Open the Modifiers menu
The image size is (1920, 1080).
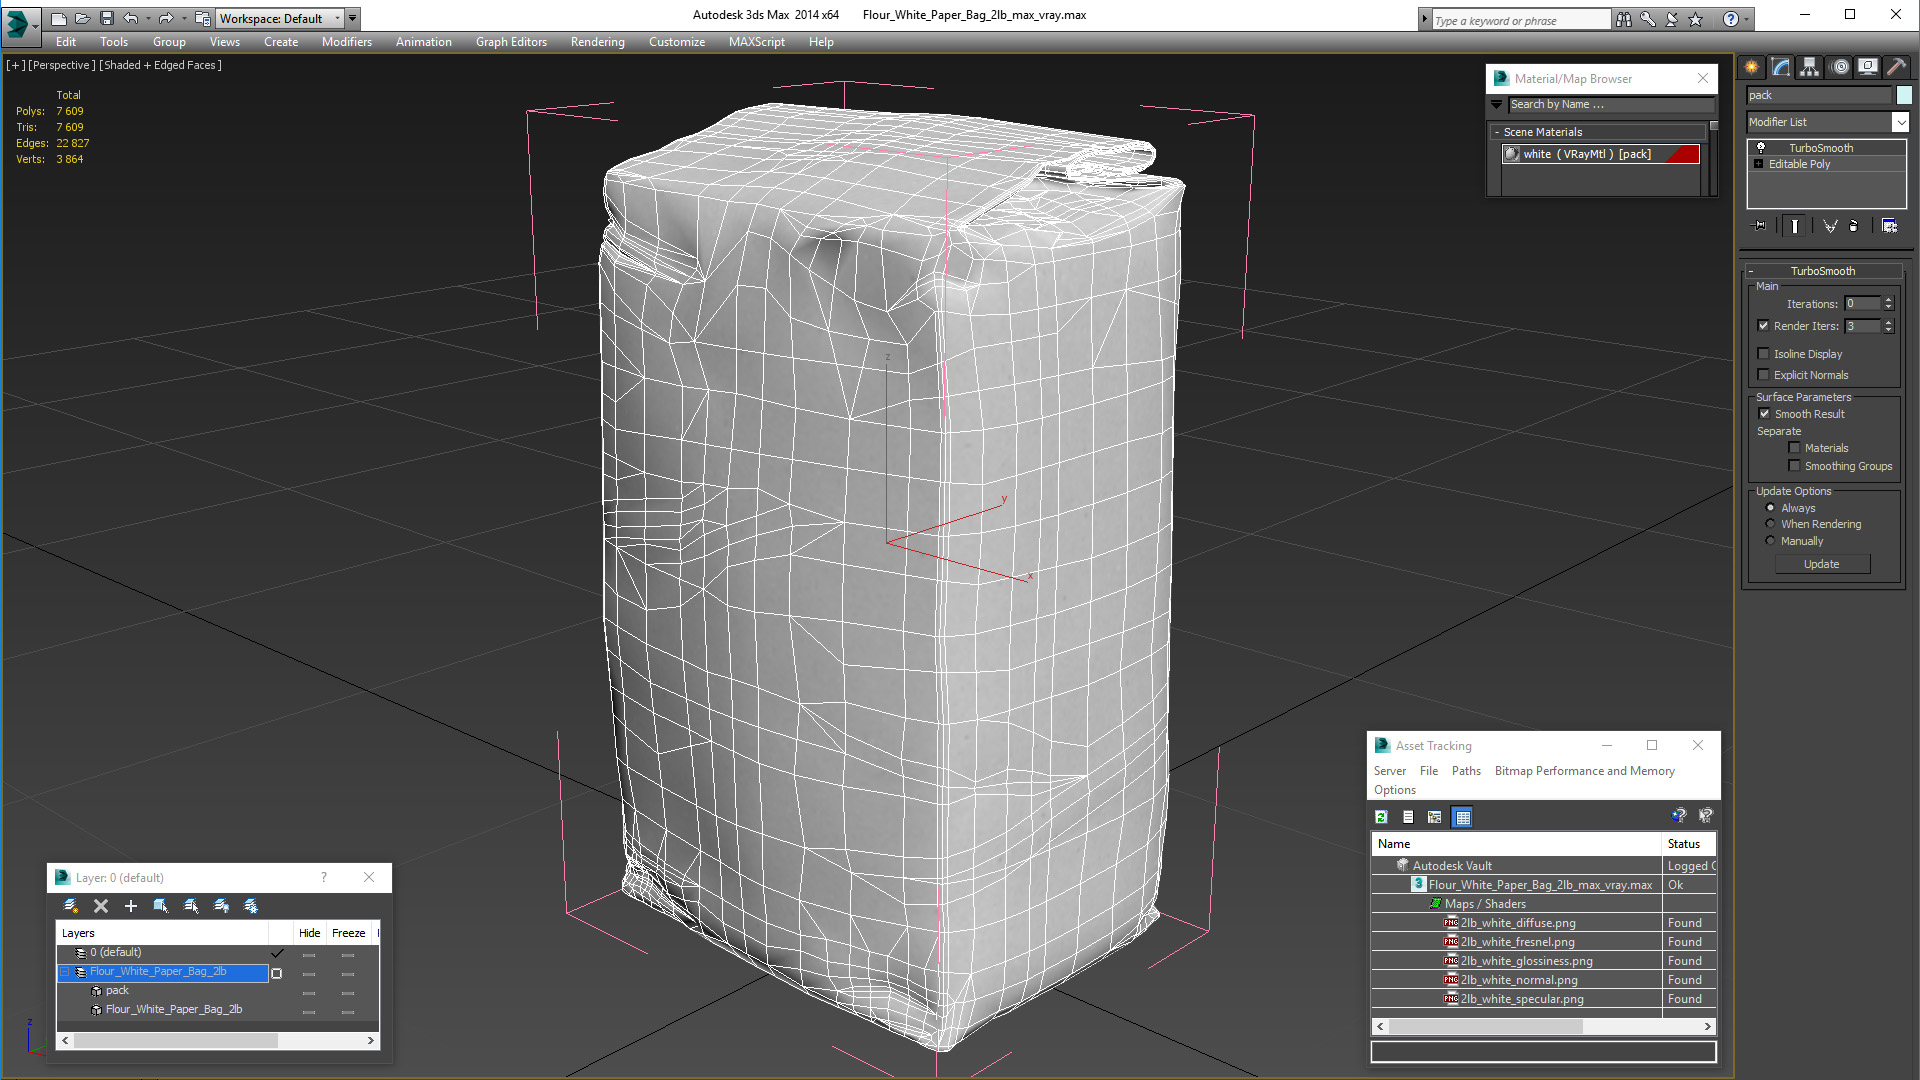click(346, 42)
